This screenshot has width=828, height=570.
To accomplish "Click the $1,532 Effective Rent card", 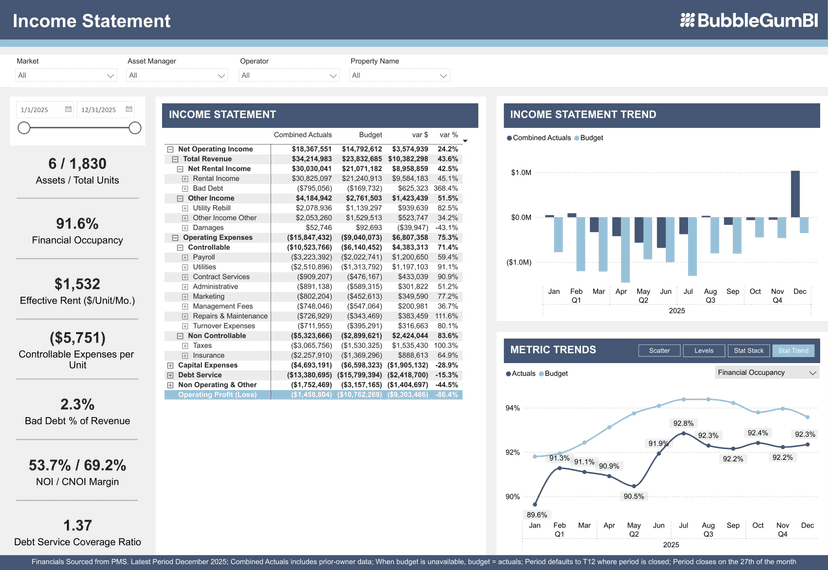I will 77,291.
